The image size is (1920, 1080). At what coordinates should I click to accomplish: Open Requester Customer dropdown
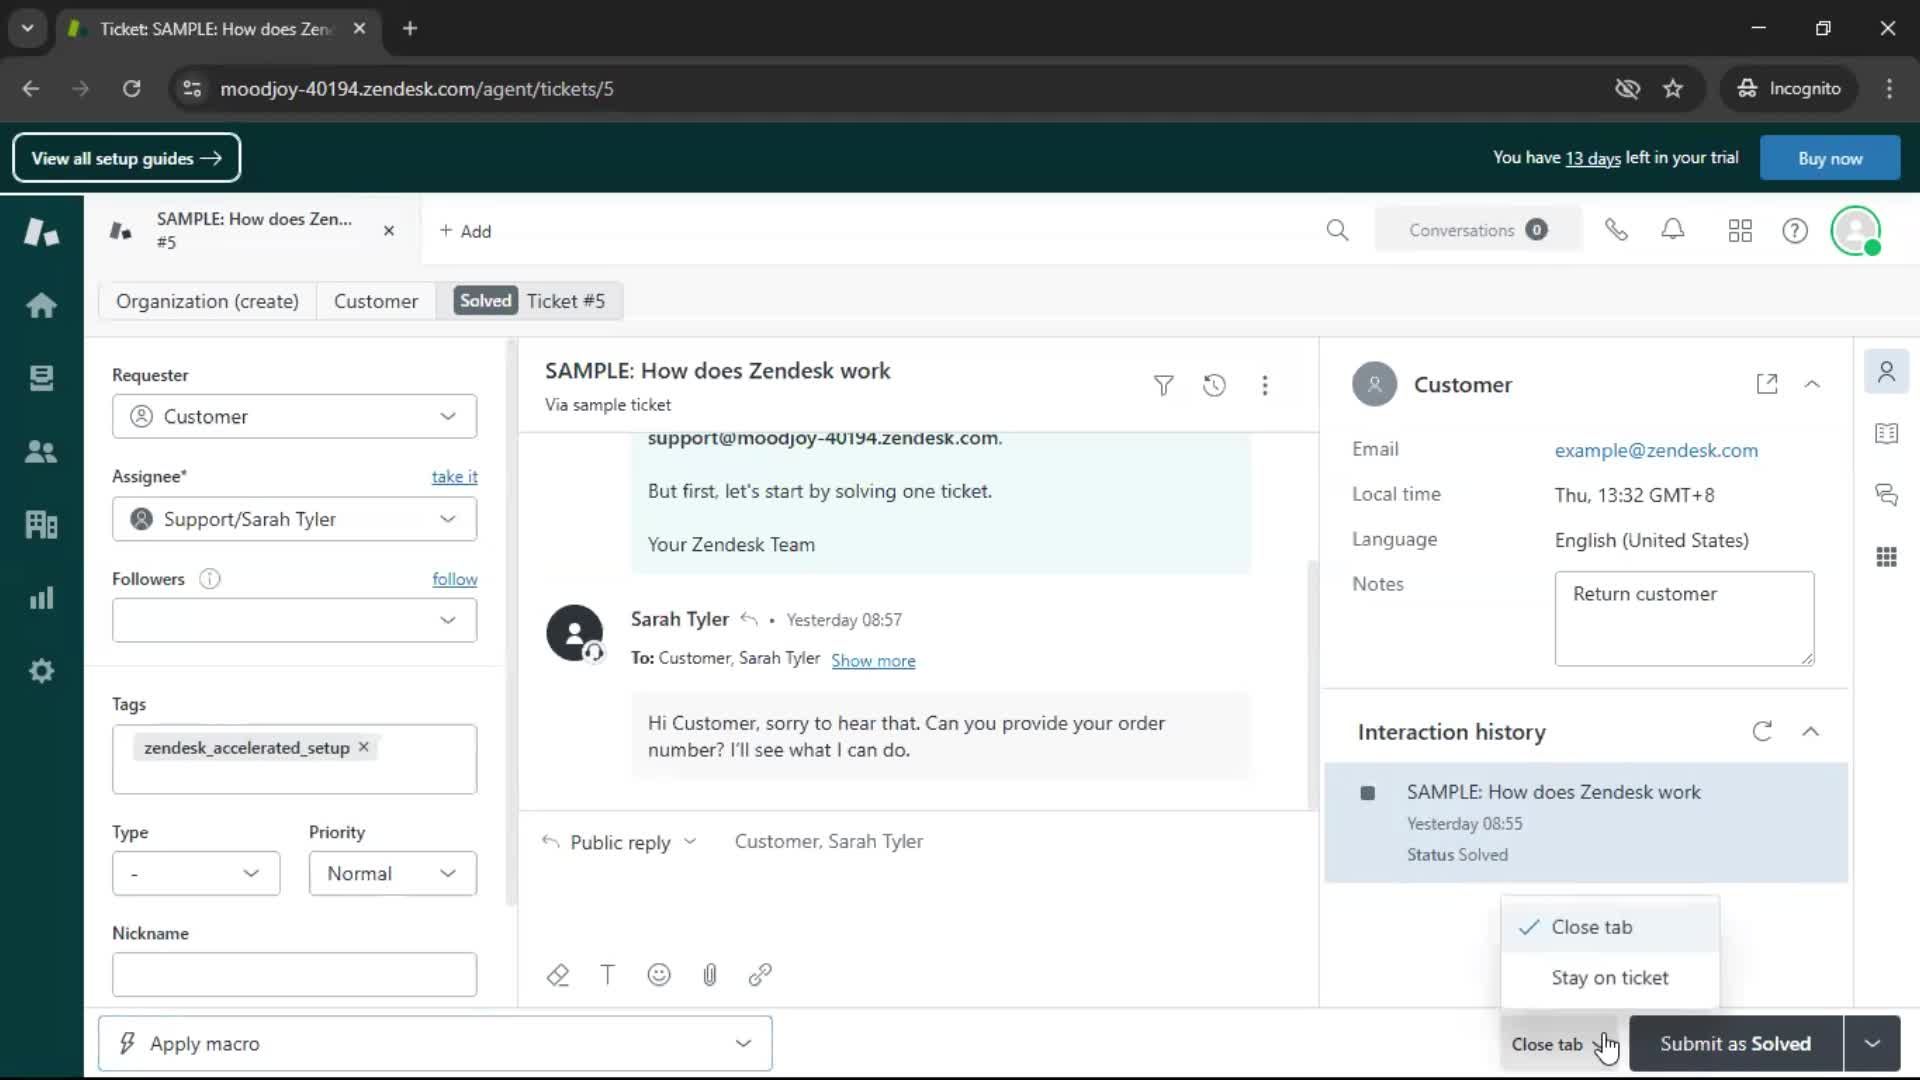[294, 416]
